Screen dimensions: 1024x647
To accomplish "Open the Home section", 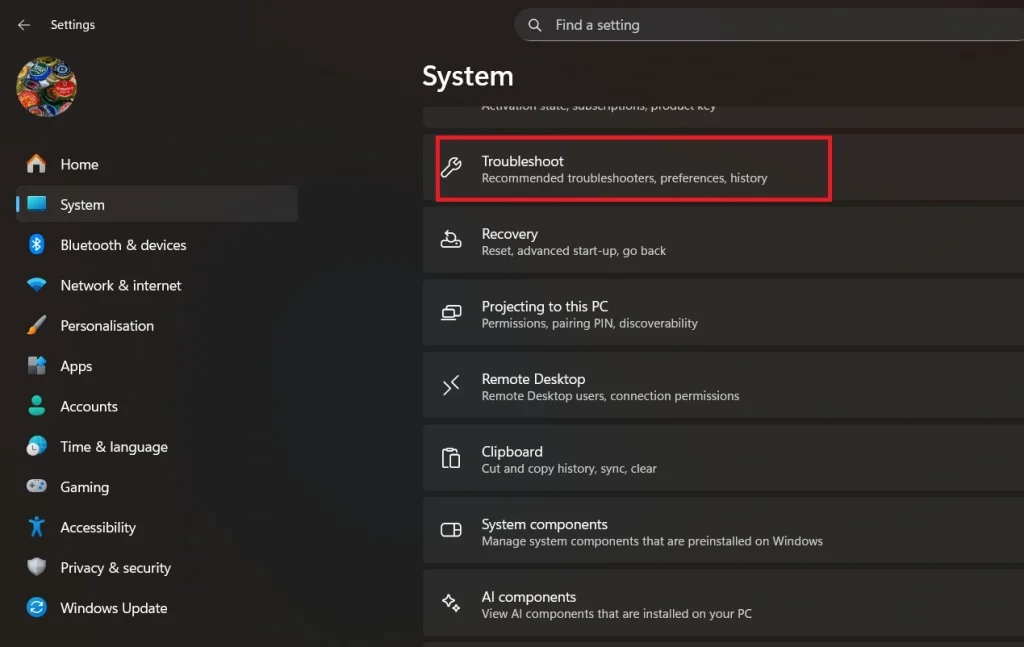I will 79,164.
